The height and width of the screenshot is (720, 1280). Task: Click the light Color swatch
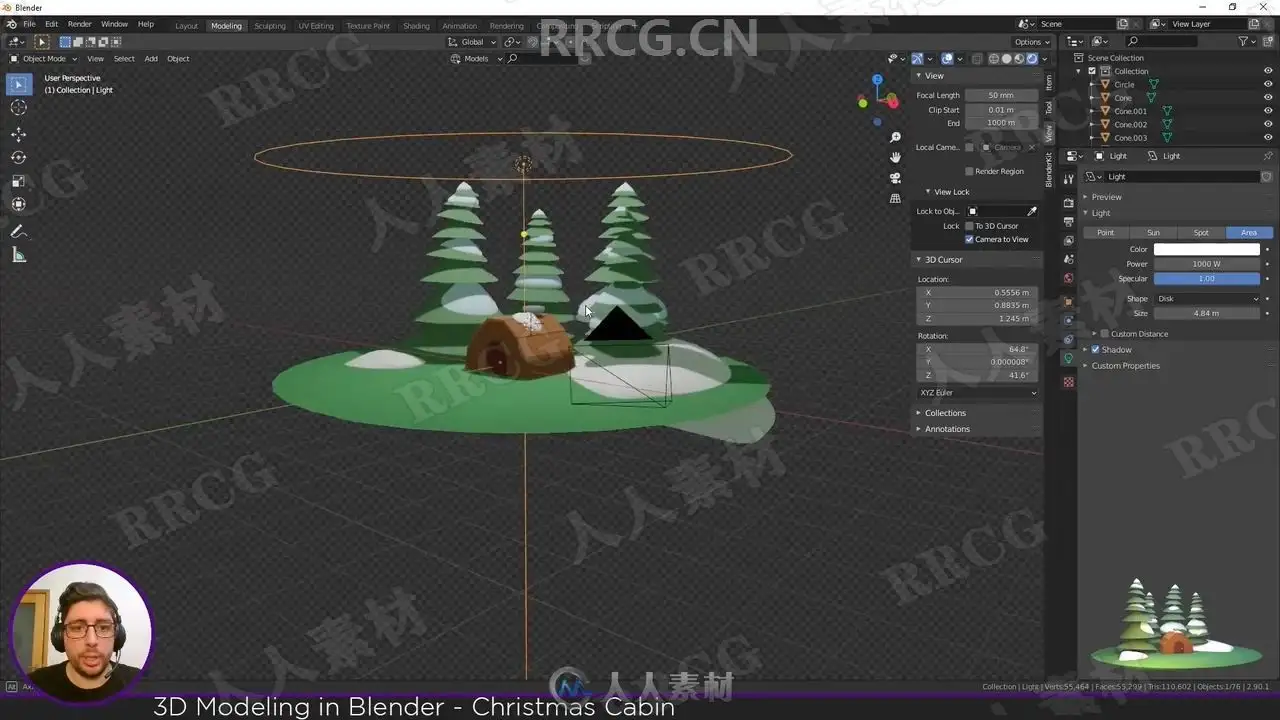tap(1207, 250)
